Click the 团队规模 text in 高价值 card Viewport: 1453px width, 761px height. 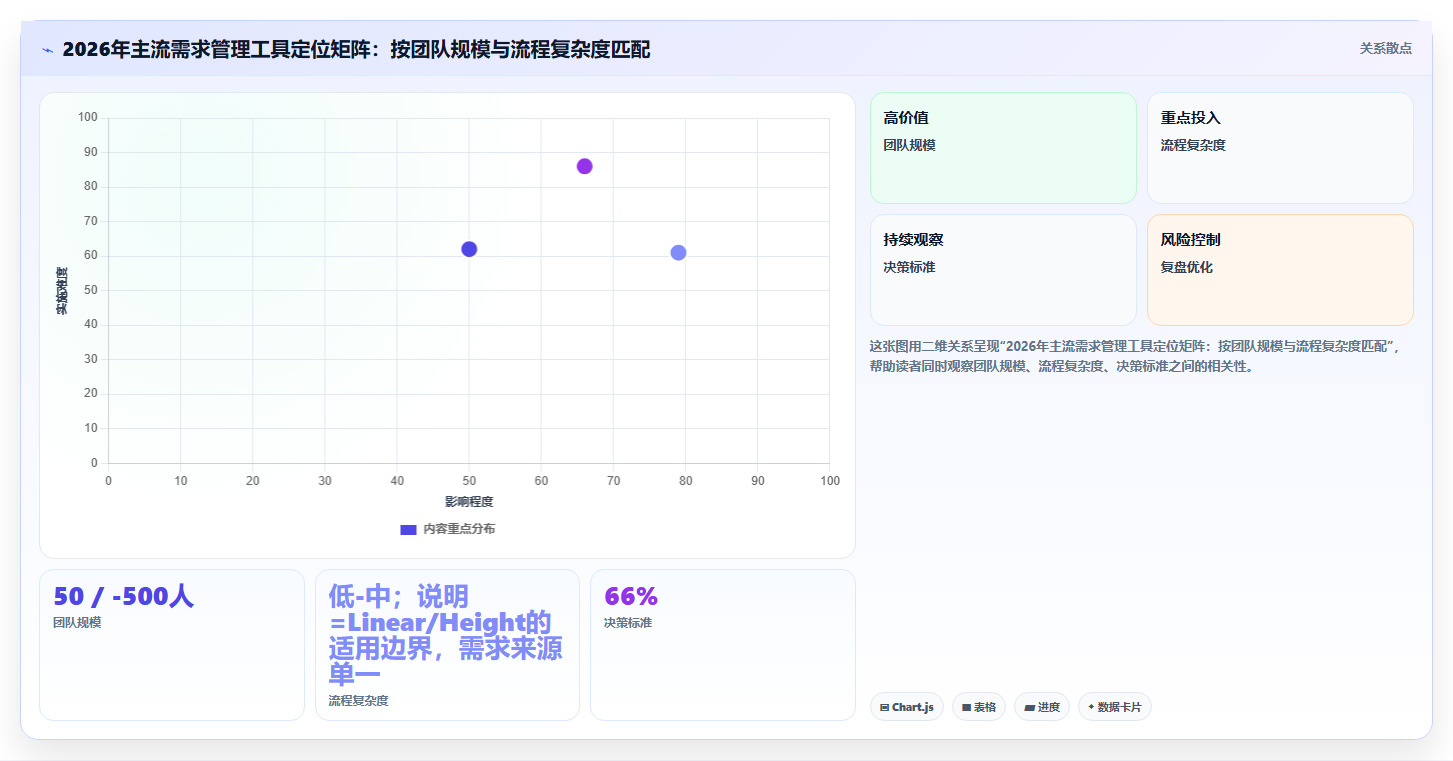point(910,145)
